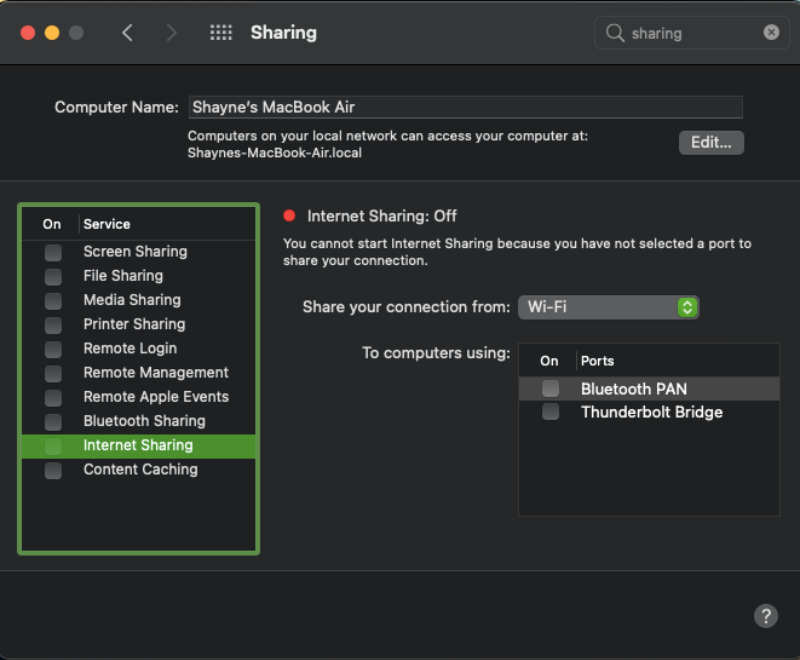Enable the Bluetooth PAN port
Viewport: 800px width, 660px height.
(549, 388)
